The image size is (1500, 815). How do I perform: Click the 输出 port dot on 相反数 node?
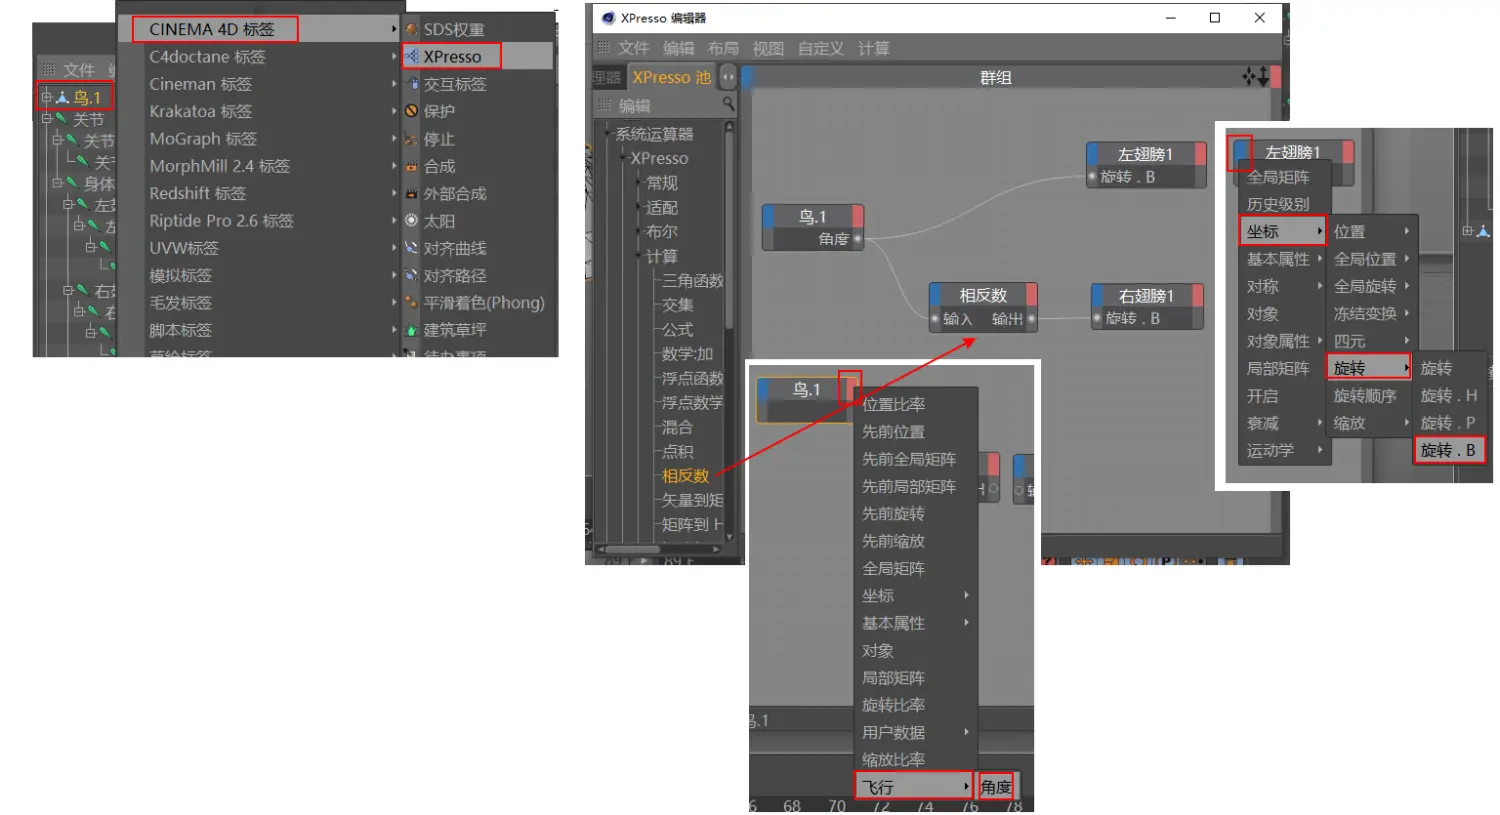(1031, 319)
